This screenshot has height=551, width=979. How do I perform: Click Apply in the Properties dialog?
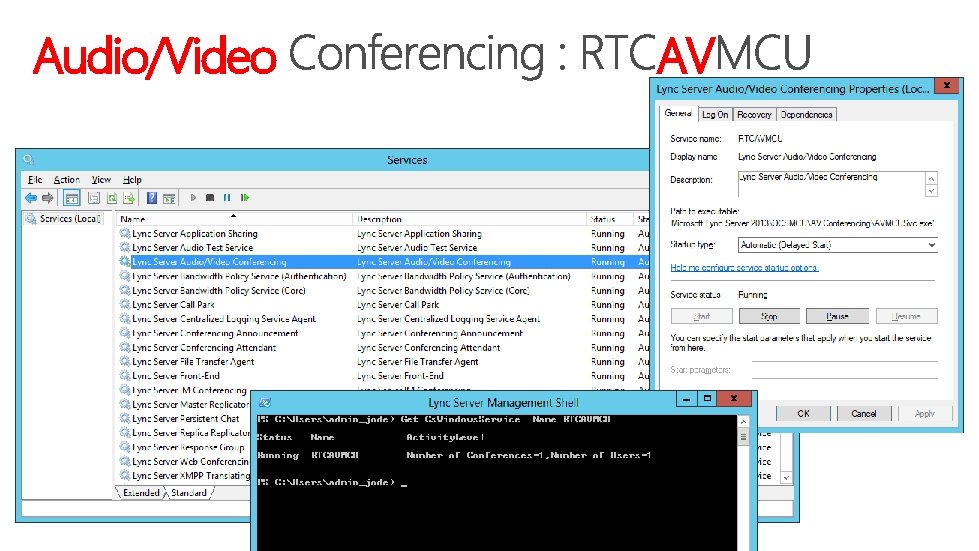(925, 414)
